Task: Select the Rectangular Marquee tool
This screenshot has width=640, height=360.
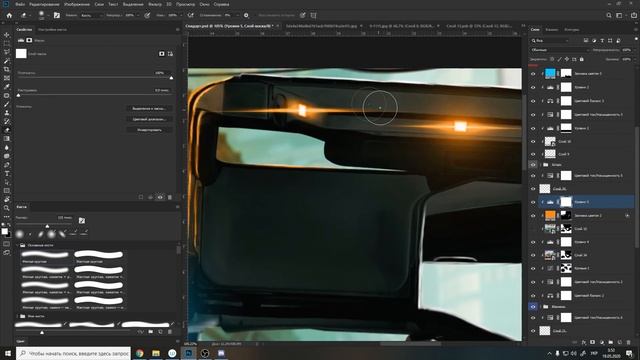Action: pyautogui.click(x=7, y=44)
